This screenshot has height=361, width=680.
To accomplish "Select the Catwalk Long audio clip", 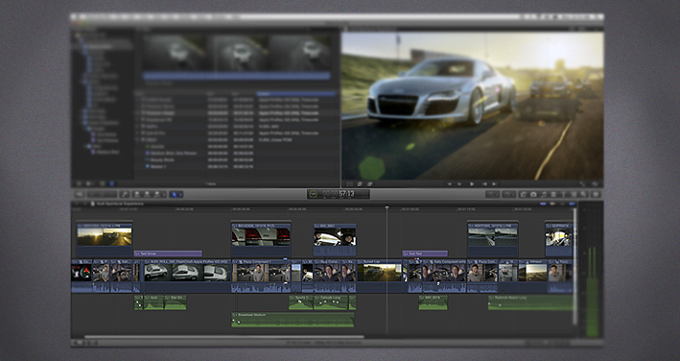I will pos(331,302).
